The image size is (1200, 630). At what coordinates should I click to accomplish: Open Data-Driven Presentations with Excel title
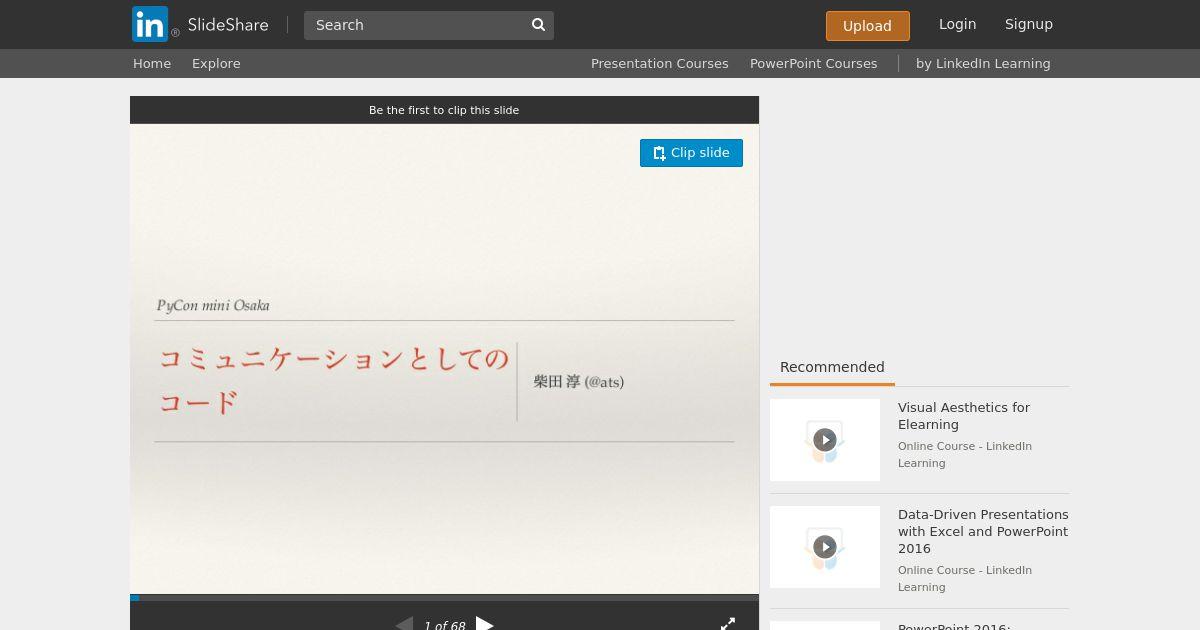[983, 531]
